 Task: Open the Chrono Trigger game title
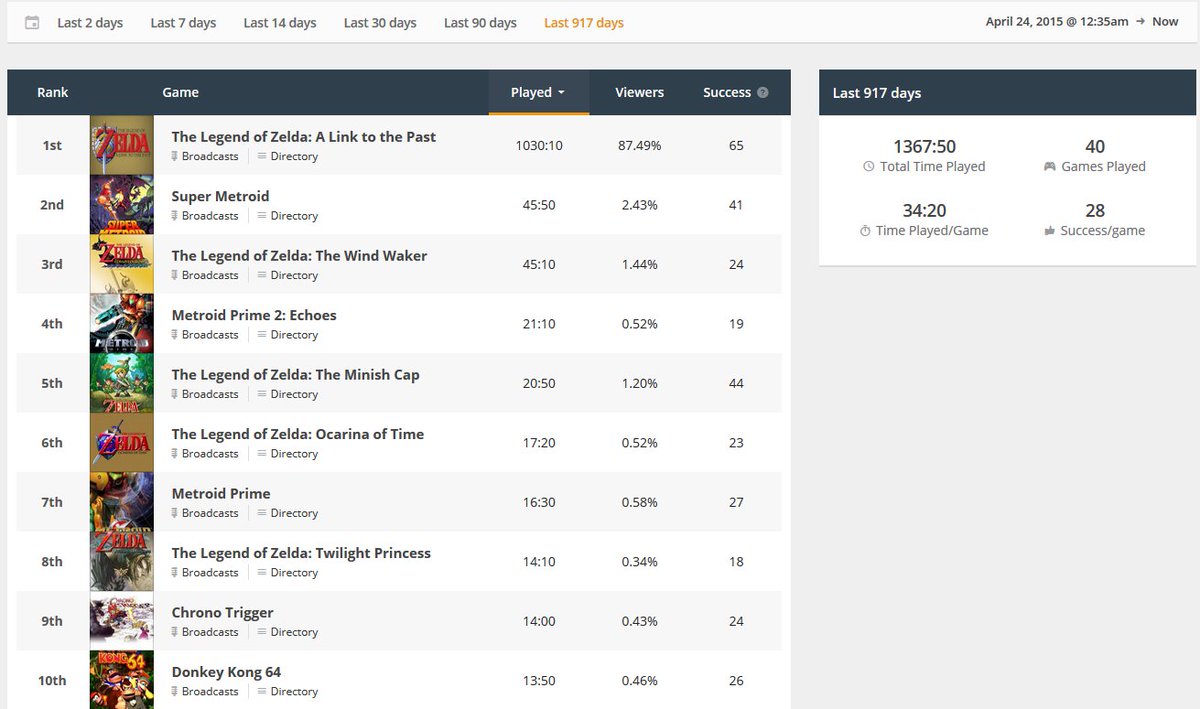pyautogui.click(x=222, y=613)
